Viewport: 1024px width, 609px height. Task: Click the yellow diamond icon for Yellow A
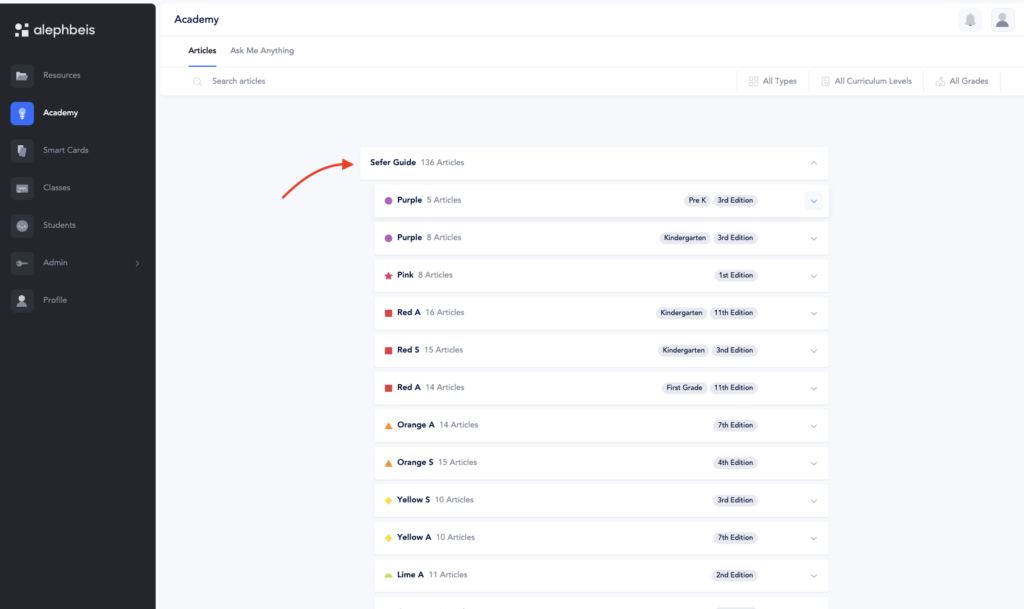pyautogui.click(x=388, y=538)
